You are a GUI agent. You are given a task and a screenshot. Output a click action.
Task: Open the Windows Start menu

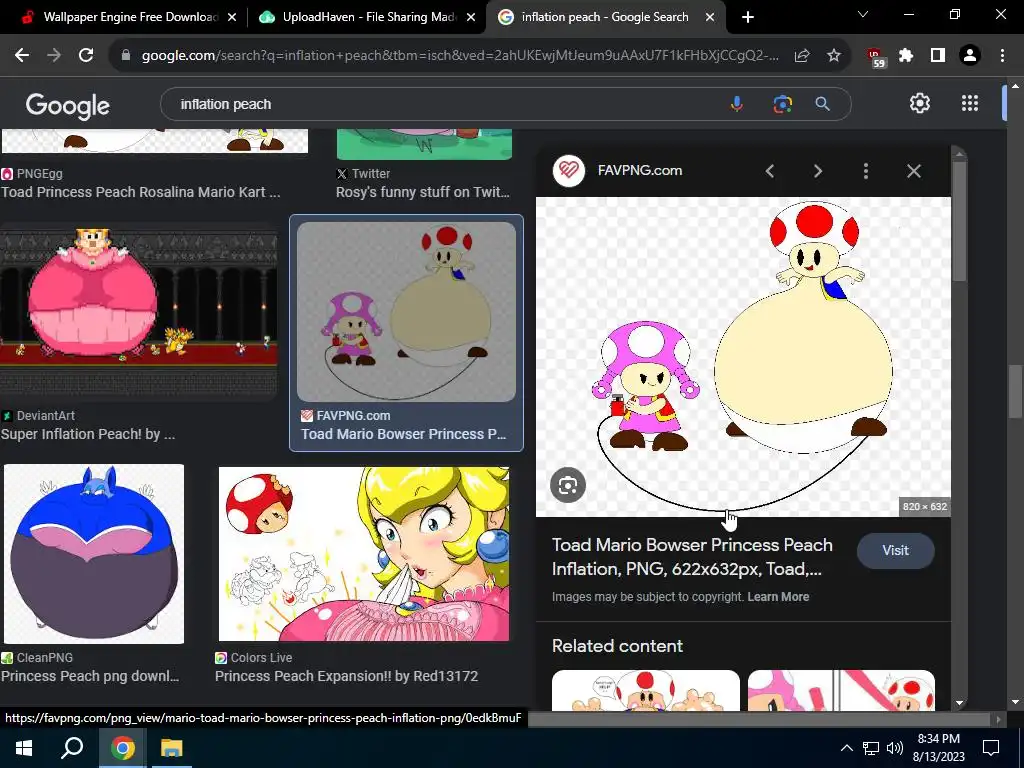24,748
